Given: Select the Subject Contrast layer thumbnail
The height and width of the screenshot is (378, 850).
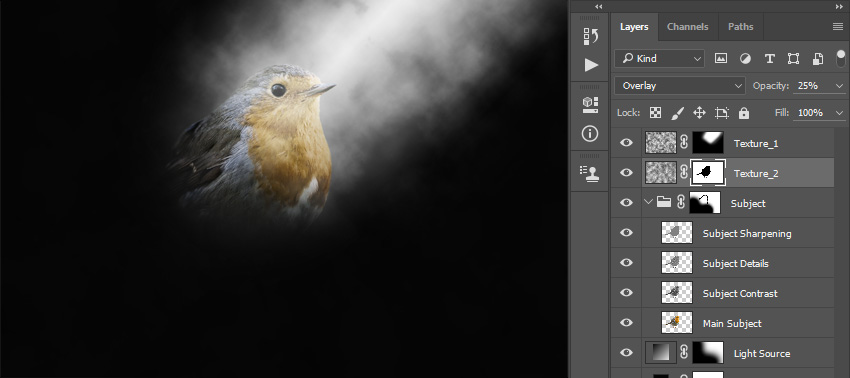Looking at the screenshot, I should tap(677, 293).
